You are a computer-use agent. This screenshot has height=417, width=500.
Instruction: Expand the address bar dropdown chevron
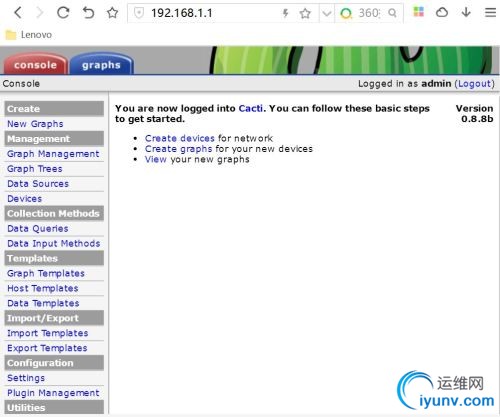(x=327, y=13)
